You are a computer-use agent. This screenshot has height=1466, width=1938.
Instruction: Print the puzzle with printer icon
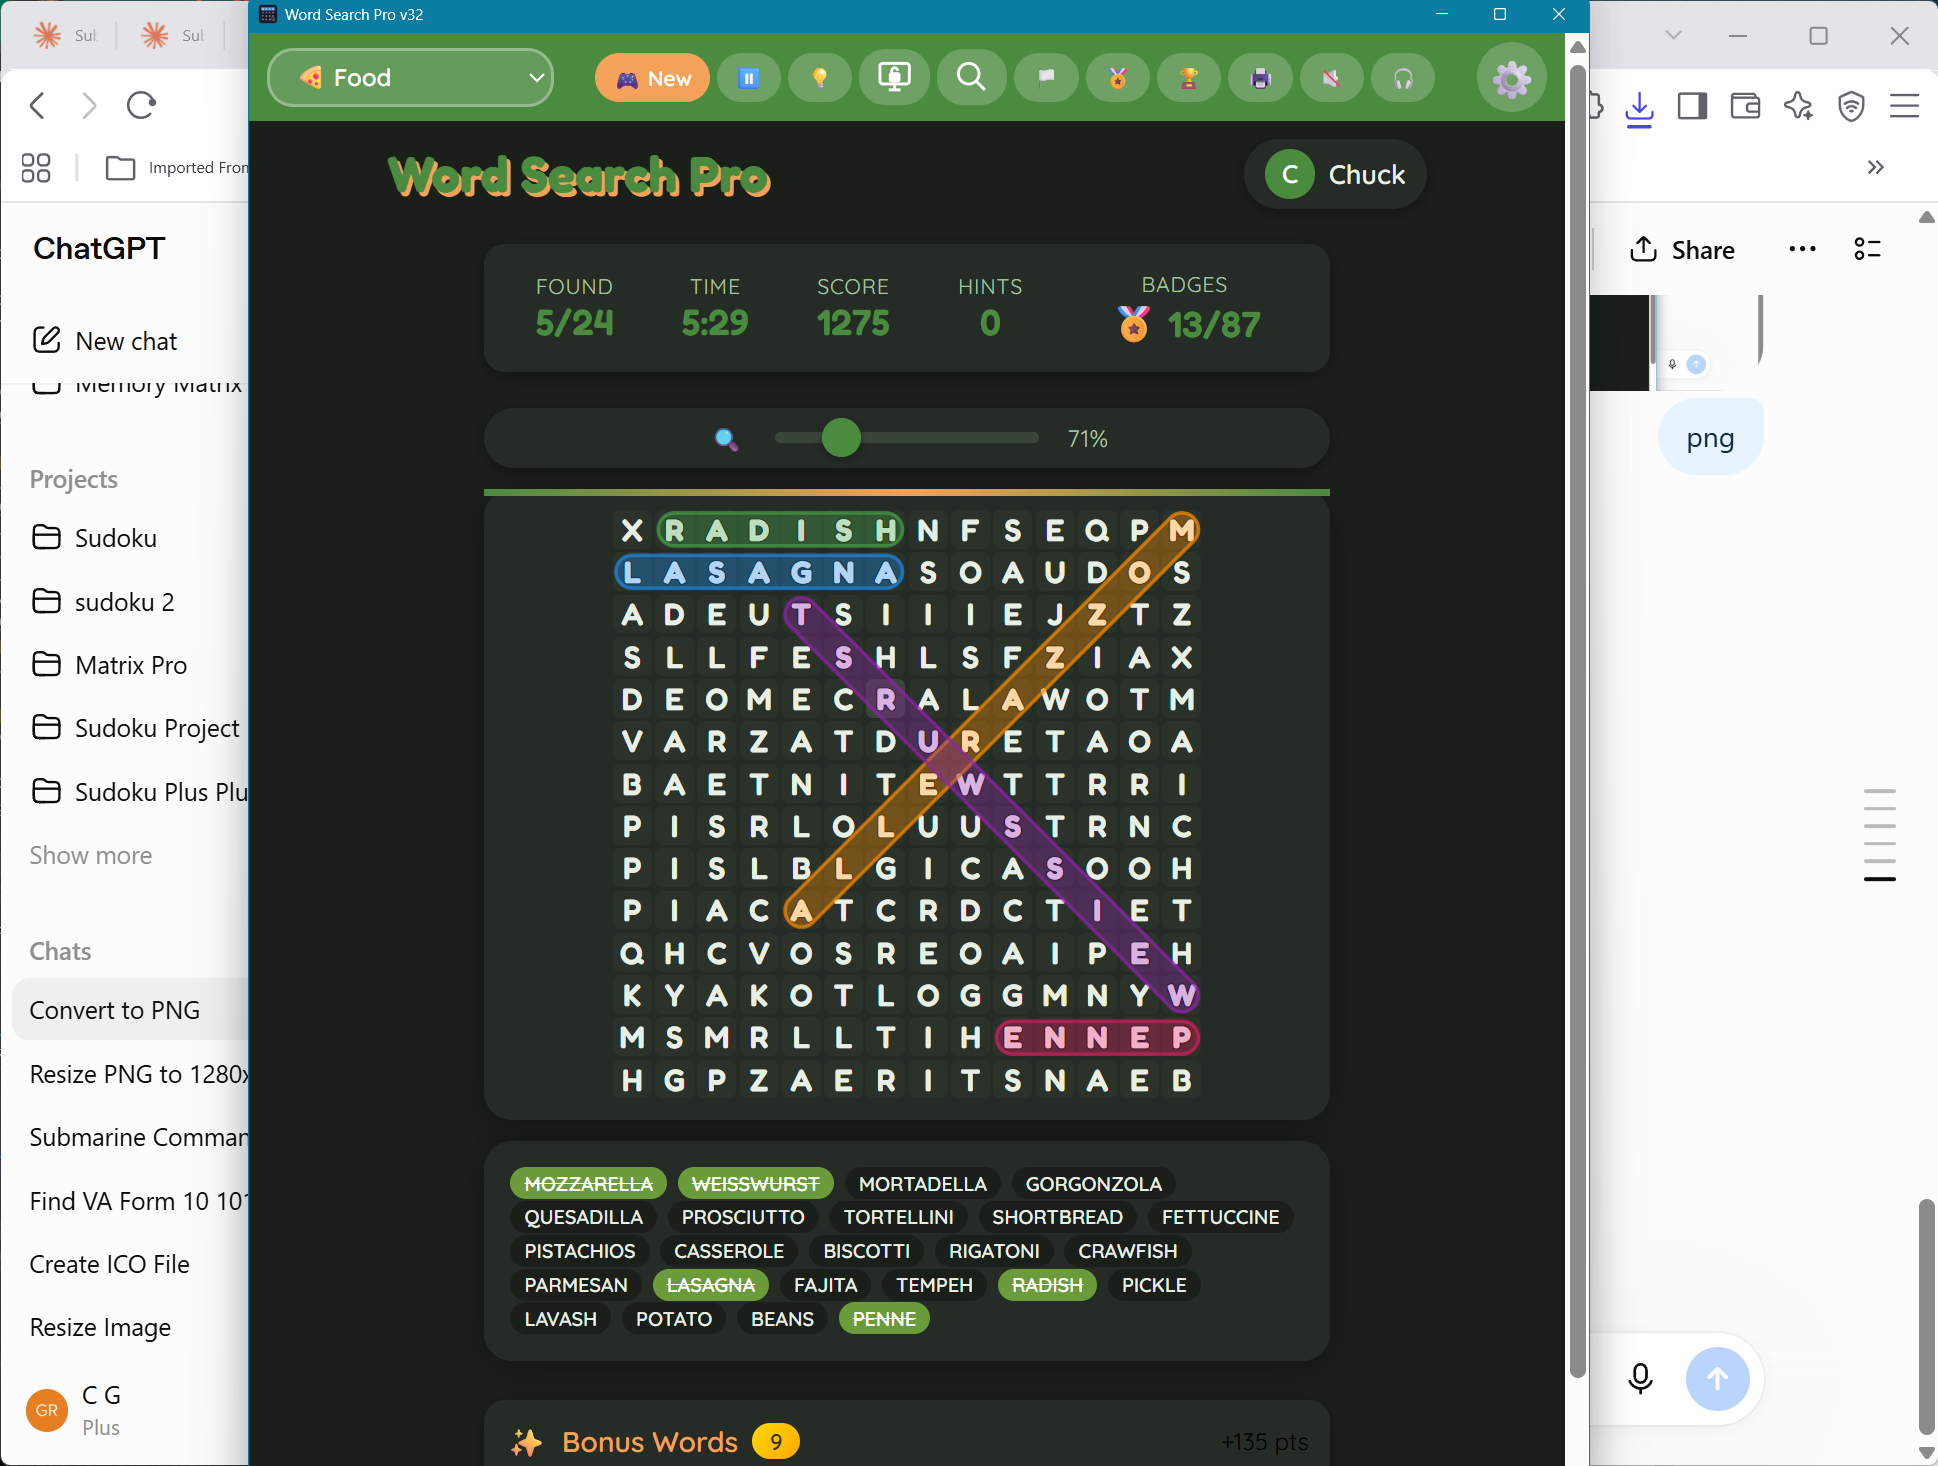tap(1261, 78)
